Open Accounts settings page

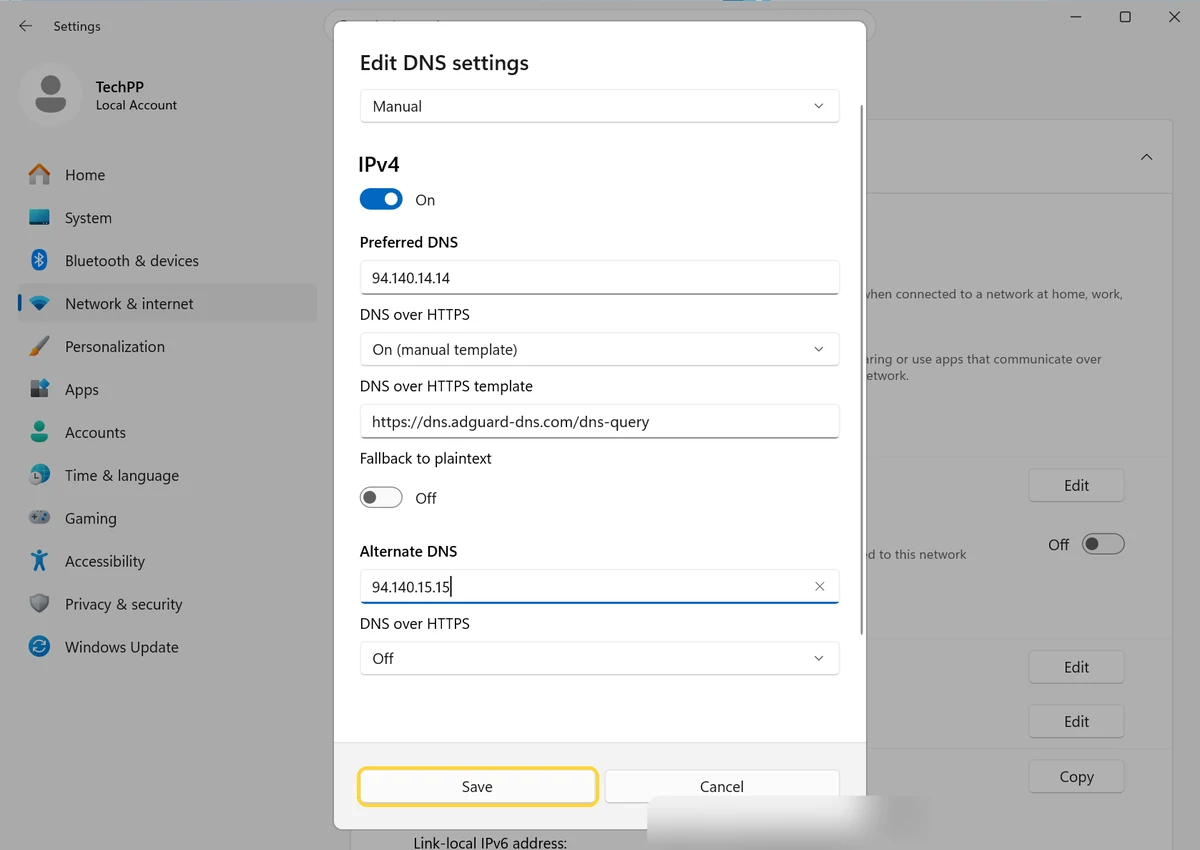point(168,433)
